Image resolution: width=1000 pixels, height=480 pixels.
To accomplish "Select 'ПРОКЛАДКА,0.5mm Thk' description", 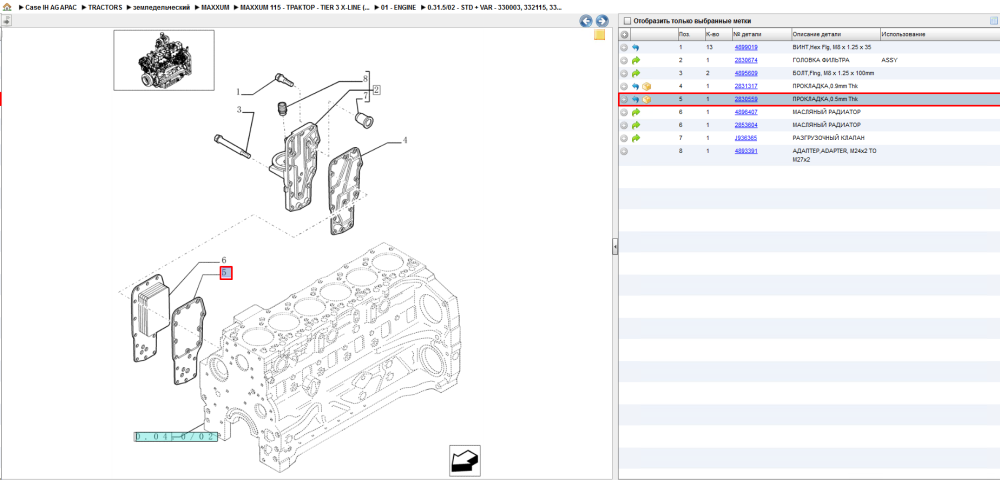I will [825, 99].
